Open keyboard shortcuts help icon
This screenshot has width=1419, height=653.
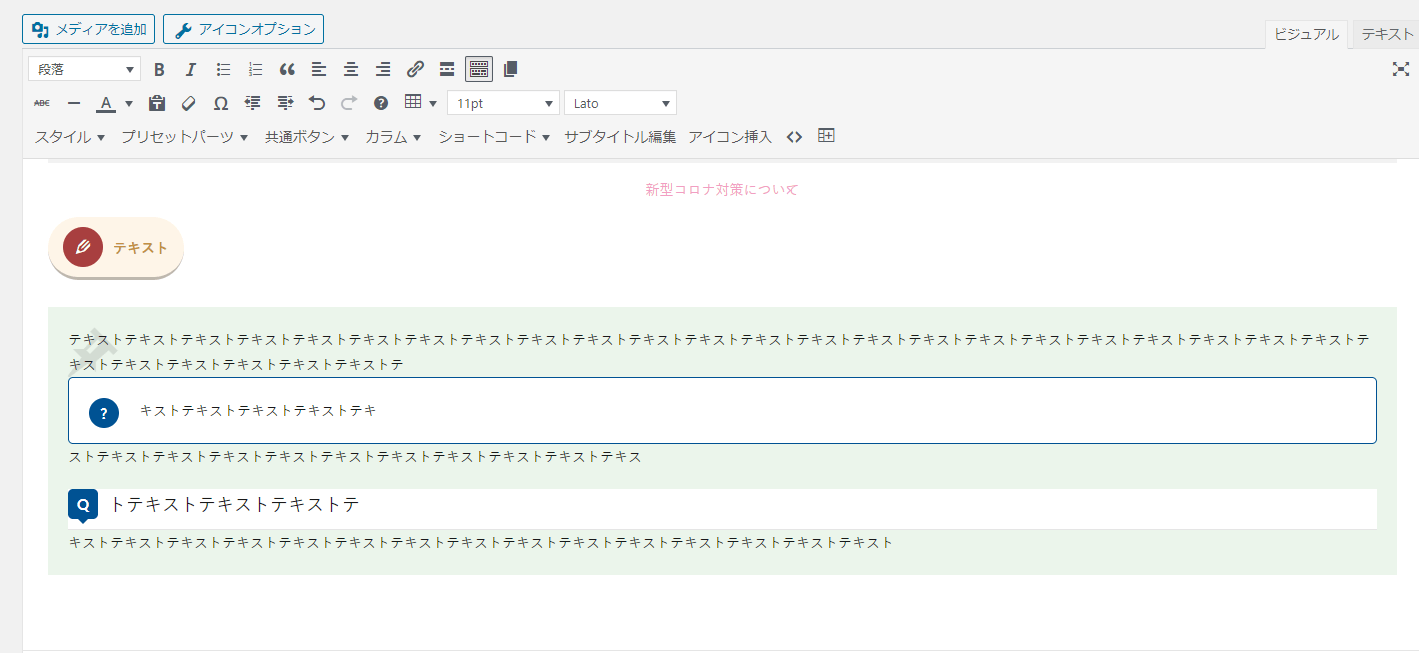[381, 103]
